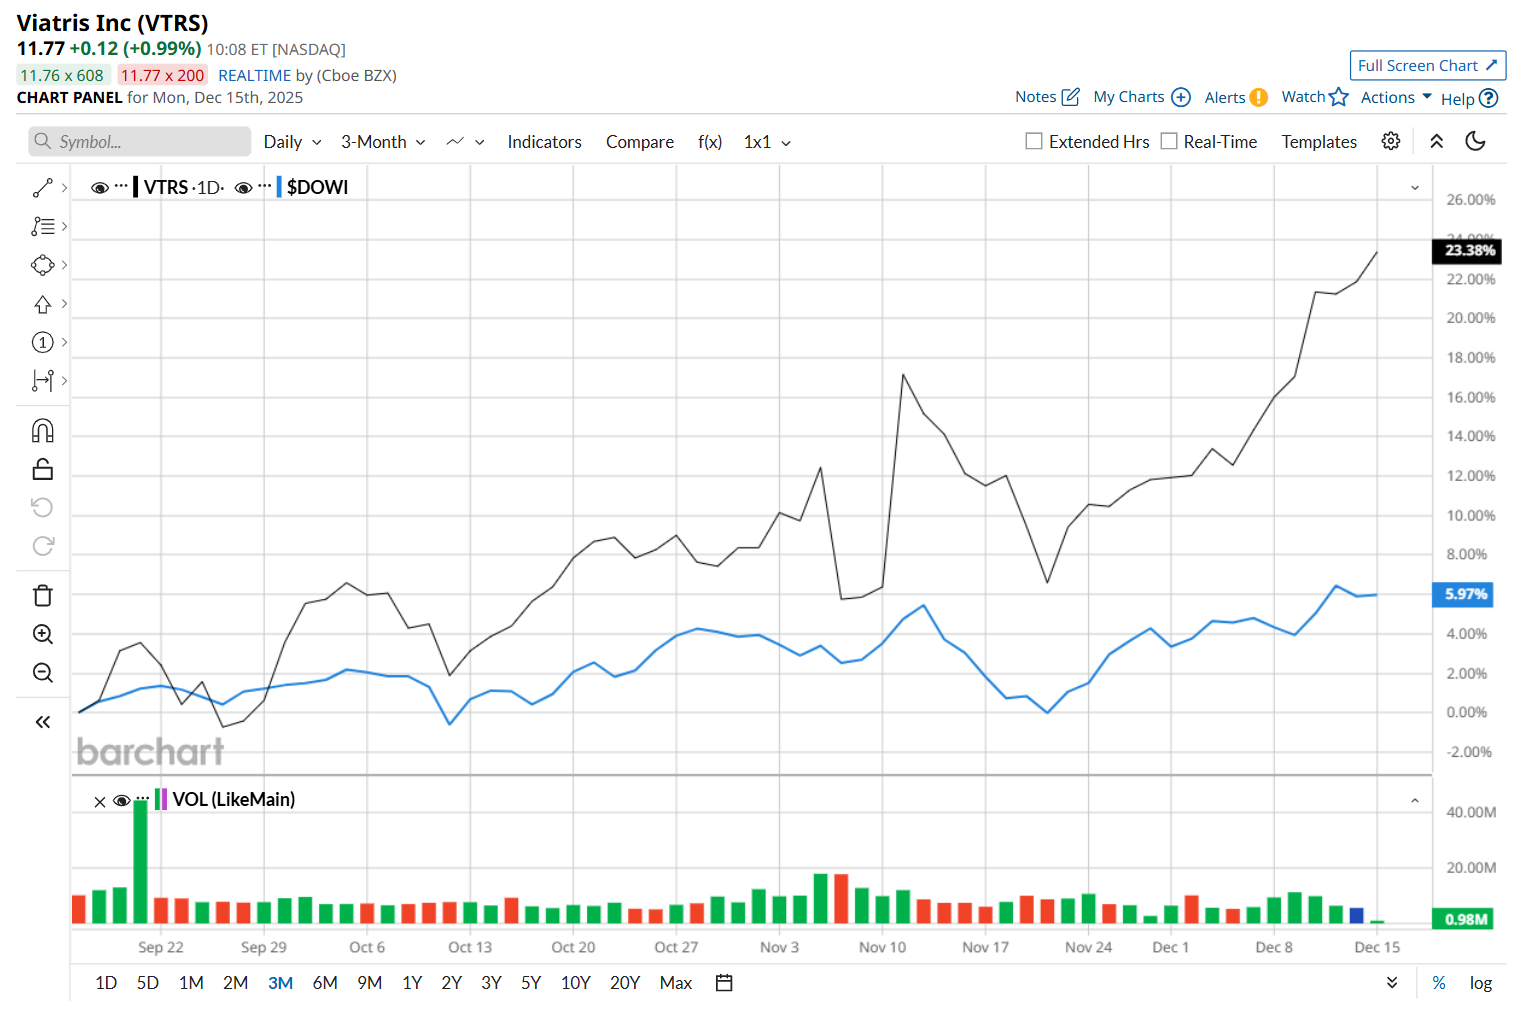Expand trend line tool options
The image size is (1536, 1020).
[x=65, y=188]
